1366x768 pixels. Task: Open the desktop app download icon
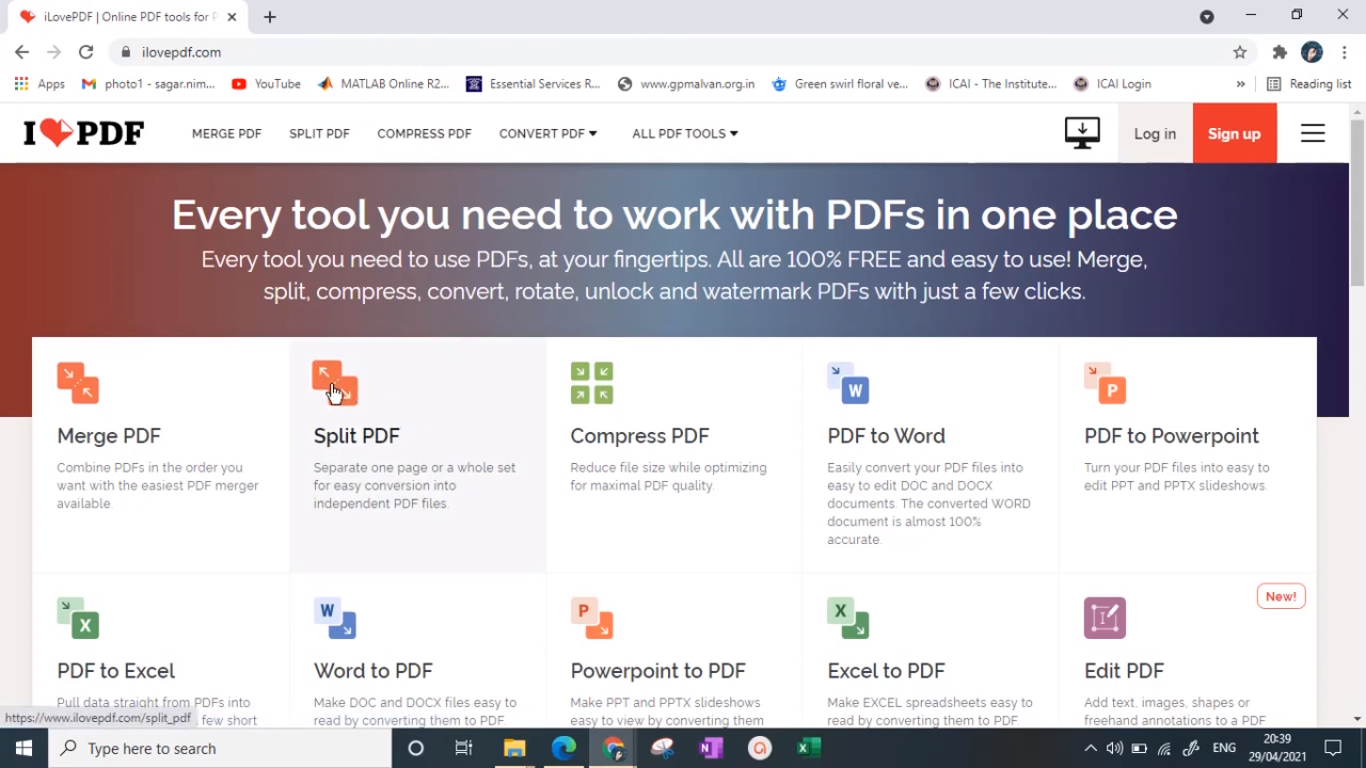tap(1082, 133)
